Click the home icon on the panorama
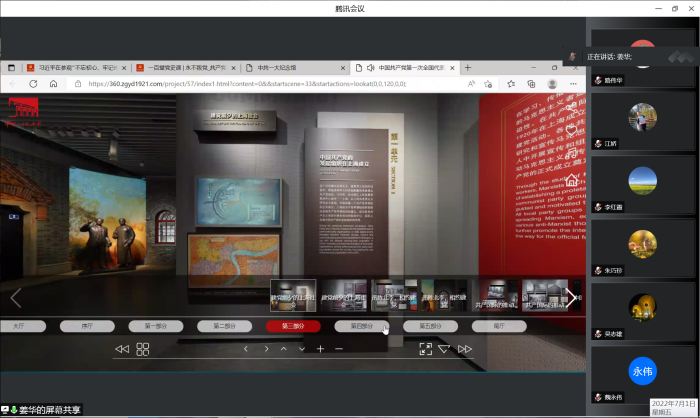The image size is (700, 418). [571, 180]
